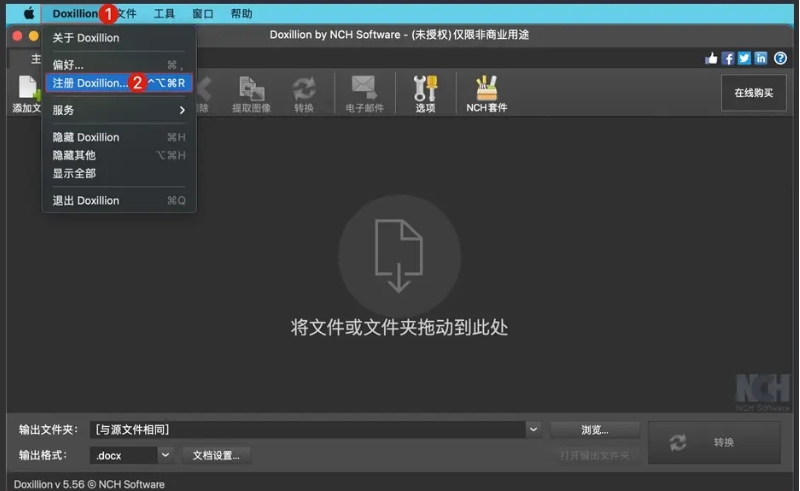Click the 浏览... button
800x491 pixels.
(x=595, y=430)
